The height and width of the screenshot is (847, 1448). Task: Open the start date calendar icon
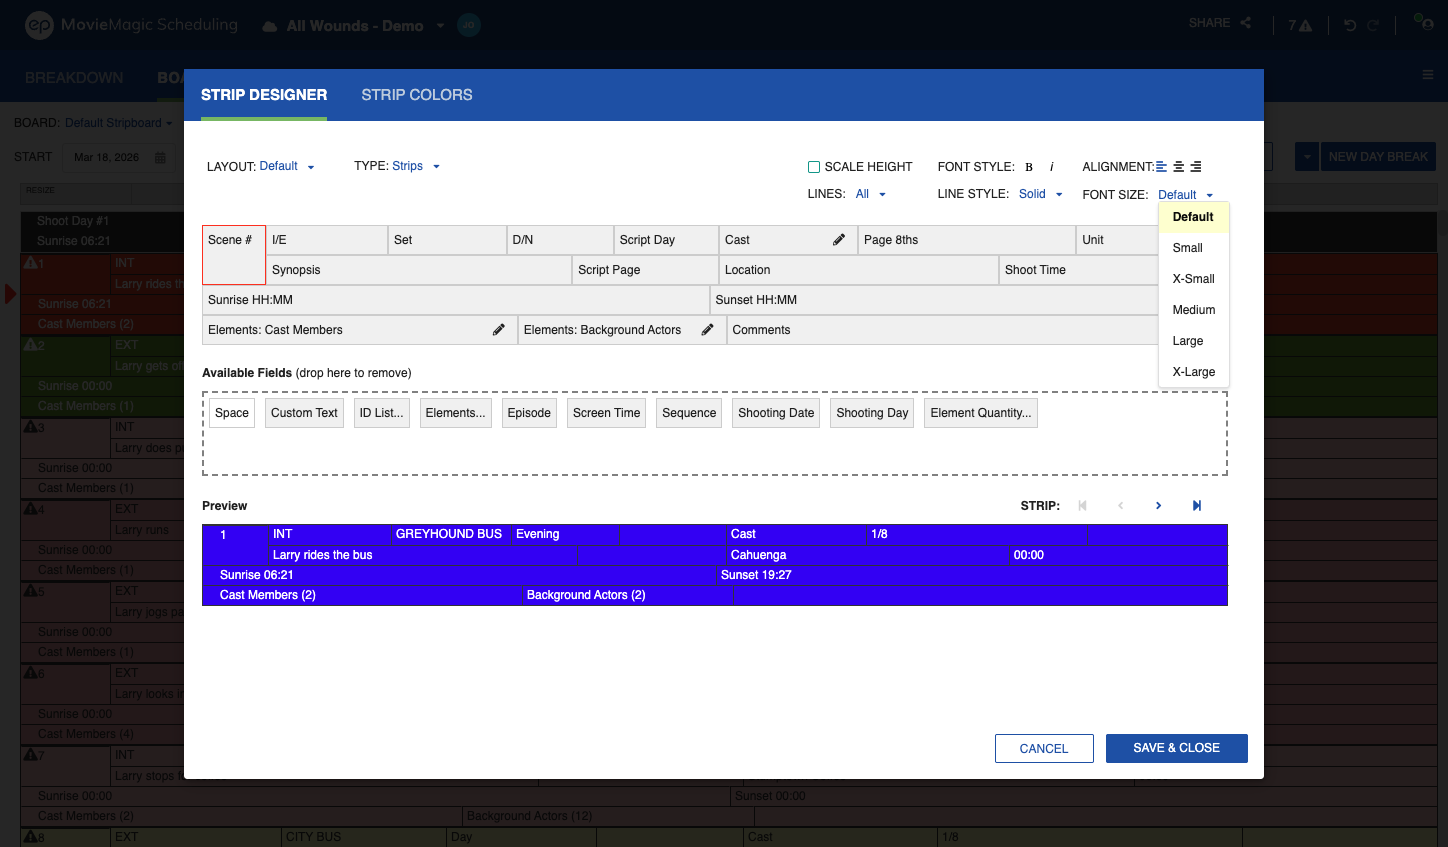[x=160, y=158]
